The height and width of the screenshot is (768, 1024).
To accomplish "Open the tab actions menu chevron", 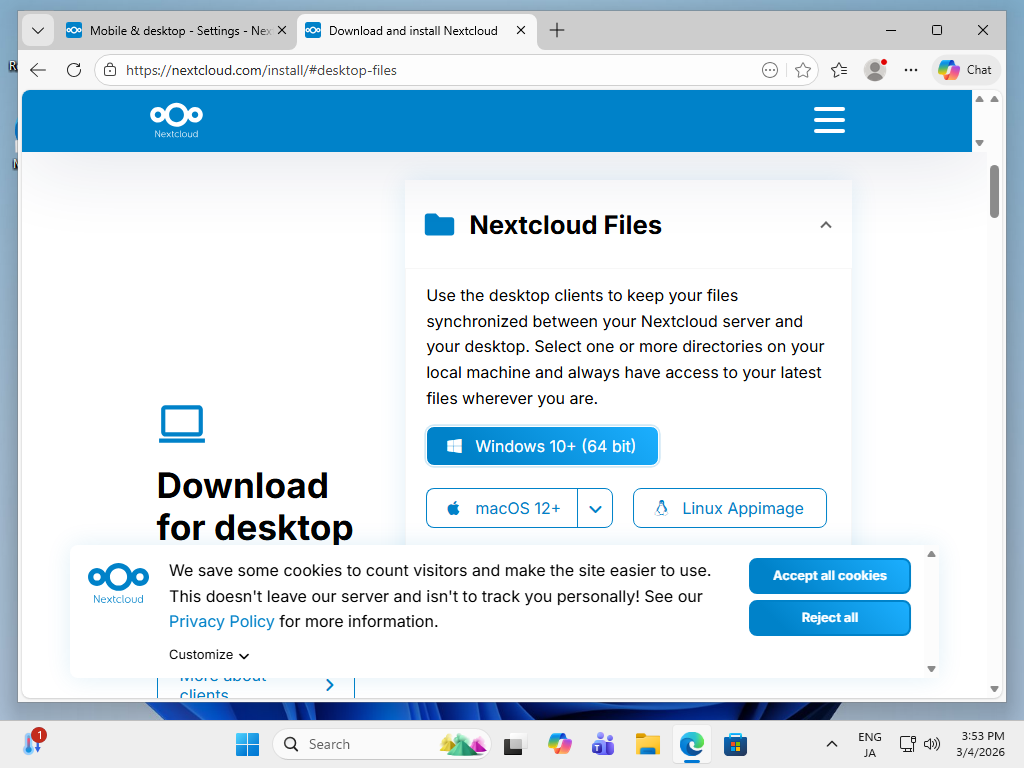I will pyautogui.click(x=38, y=31).
